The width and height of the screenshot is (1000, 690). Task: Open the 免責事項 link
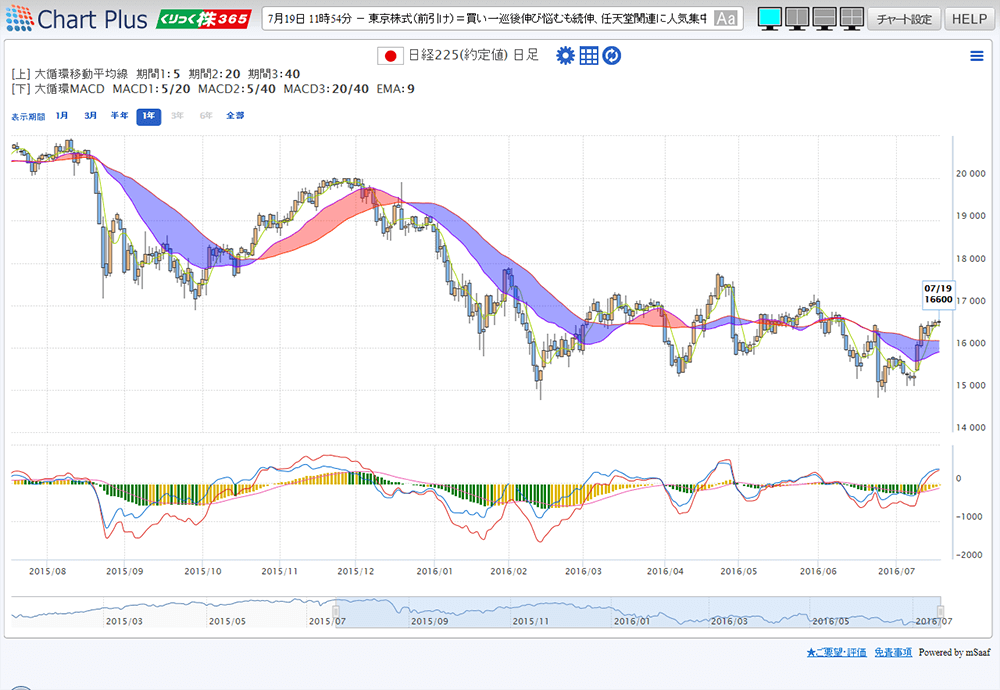(893, 652)
